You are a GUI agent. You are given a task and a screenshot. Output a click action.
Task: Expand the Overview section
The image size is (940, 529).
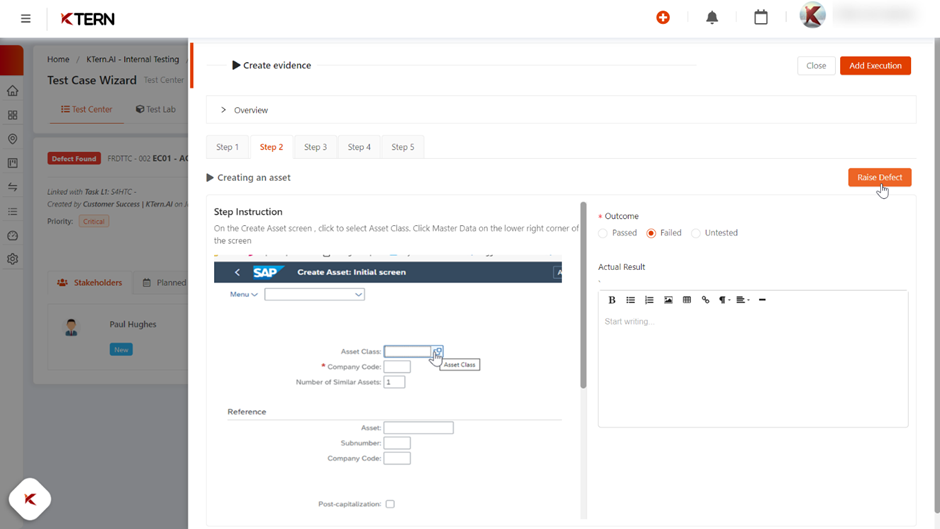coord(224,110)
